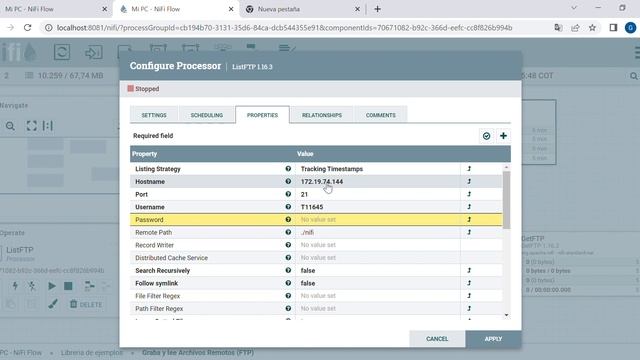Set the File Filter Regex value

(378, 296)
